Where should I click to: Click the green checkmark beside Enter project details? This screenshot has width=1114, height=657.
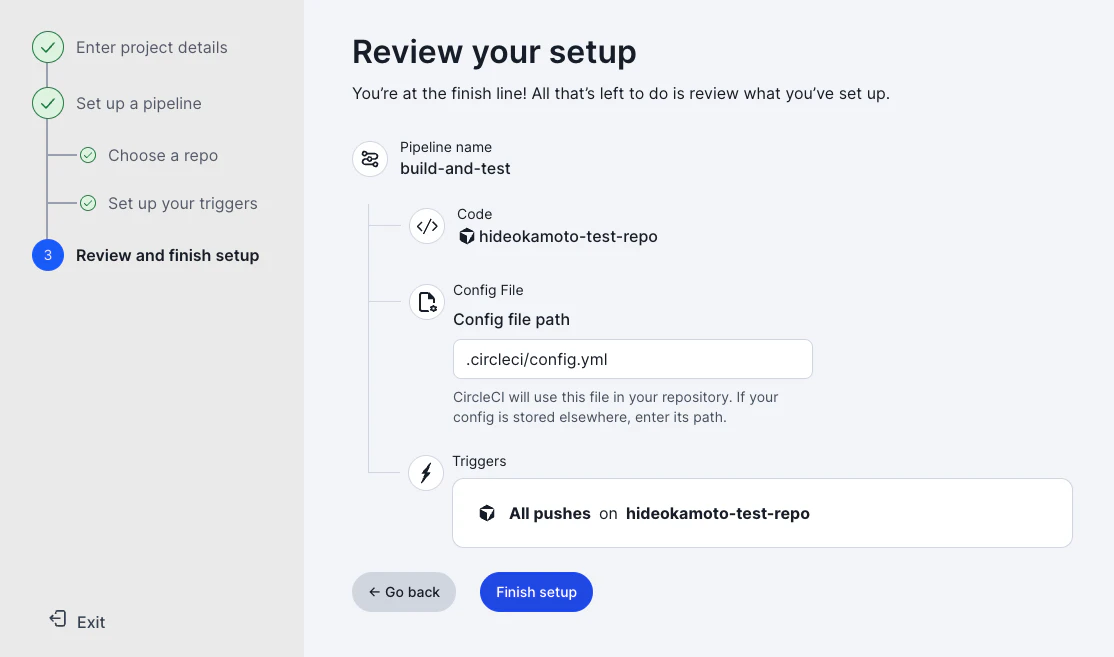[48, 48]
